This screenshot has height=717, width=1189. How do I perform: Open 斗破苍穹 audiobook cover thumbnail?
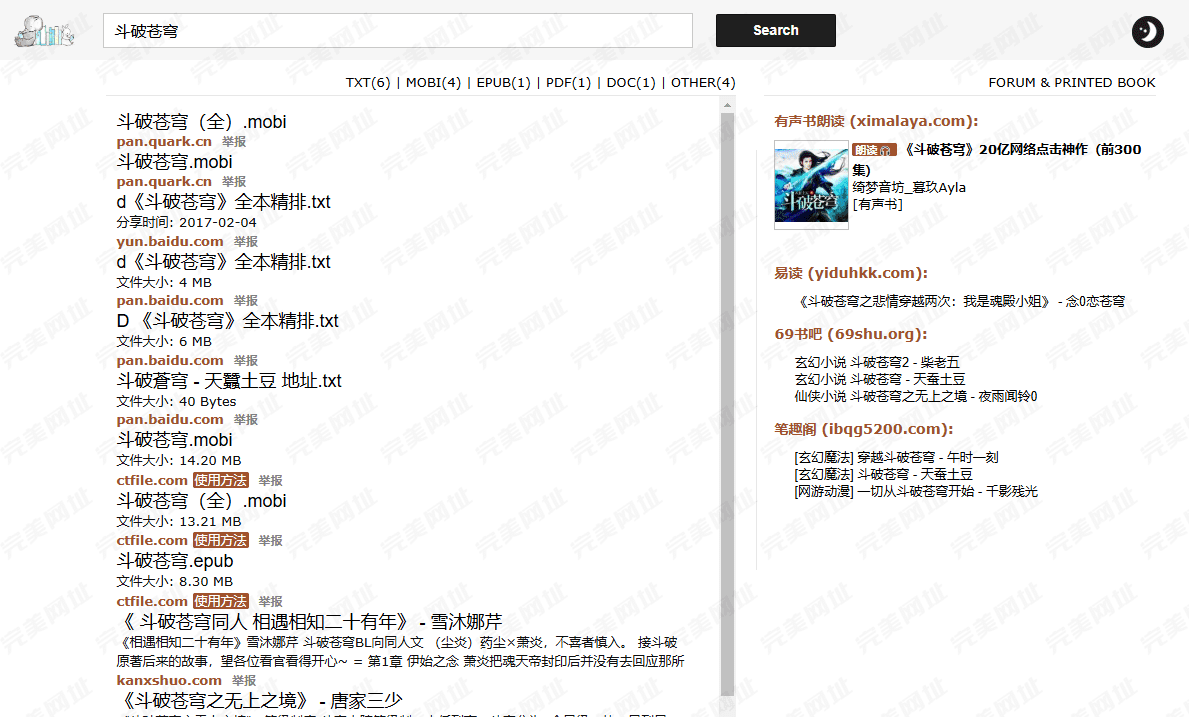tap(811, 185)
